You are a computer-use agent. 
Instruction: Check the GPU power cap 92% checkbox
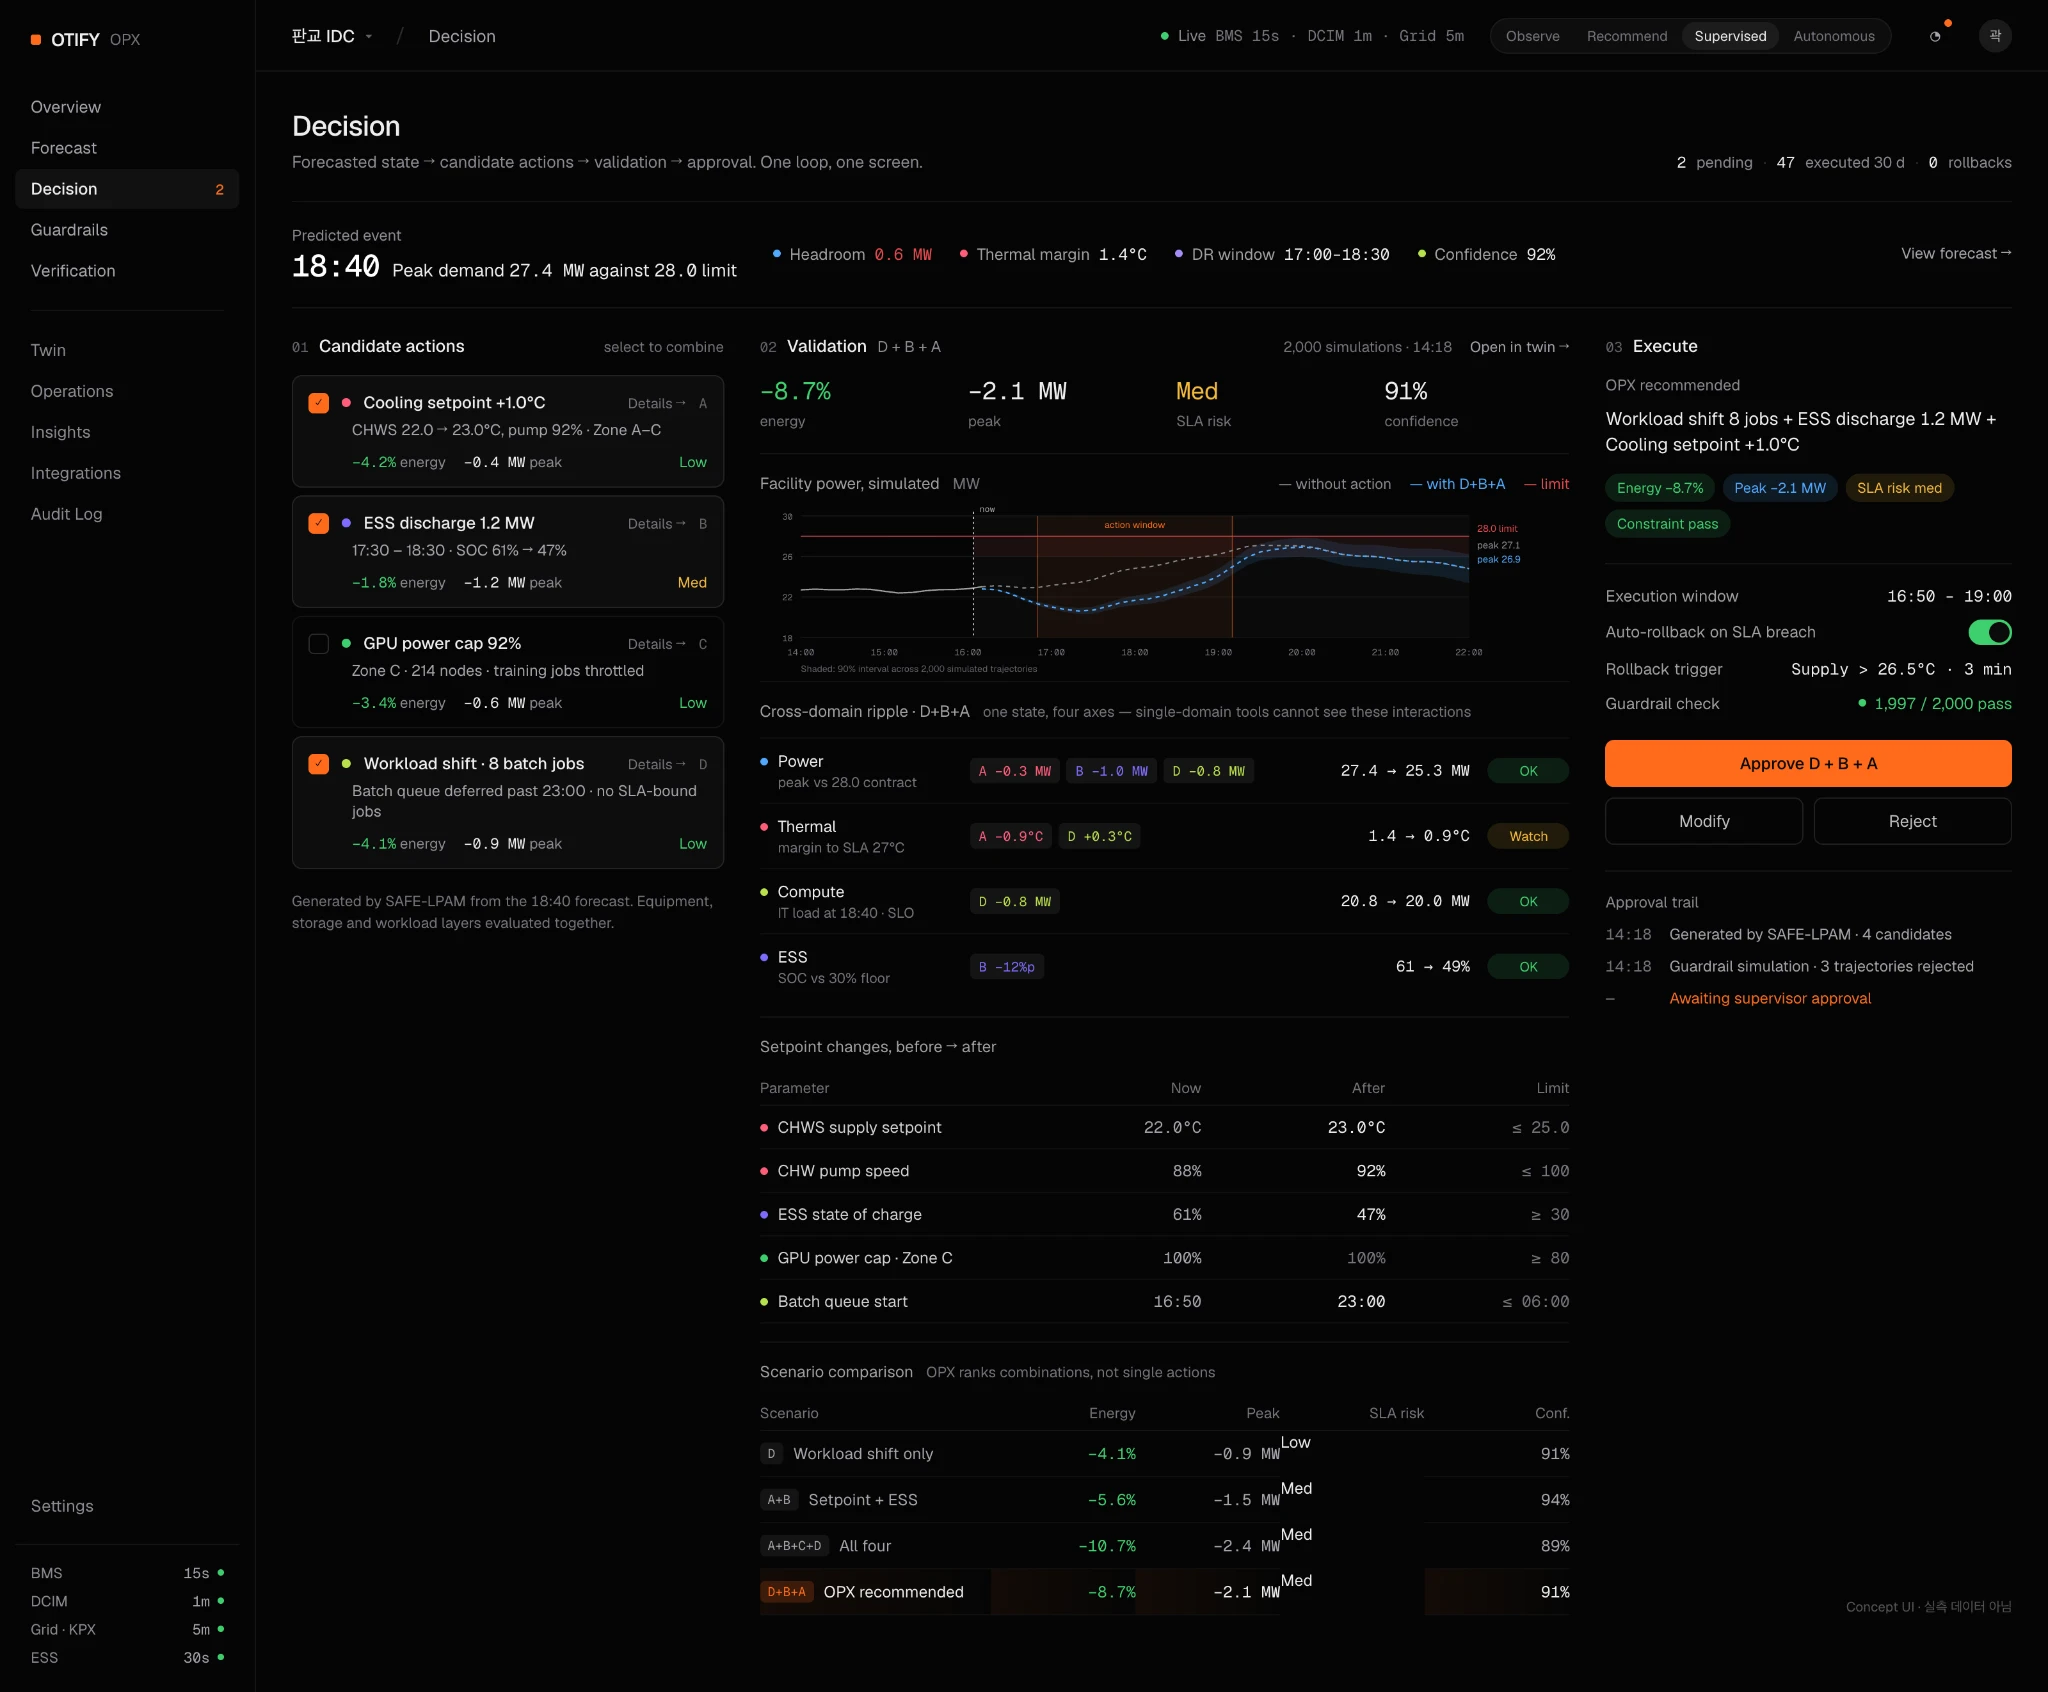(319, 643)
